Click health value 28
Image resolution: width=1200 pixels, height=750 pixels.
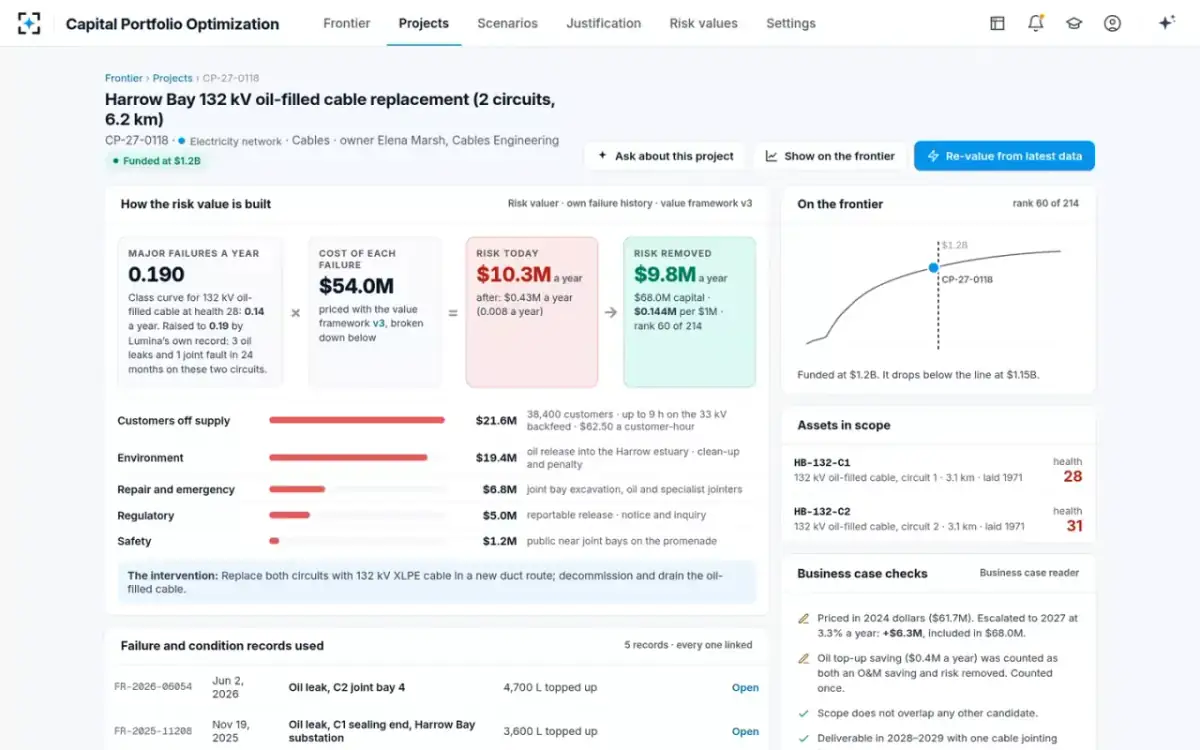(x=1072, y=477)
